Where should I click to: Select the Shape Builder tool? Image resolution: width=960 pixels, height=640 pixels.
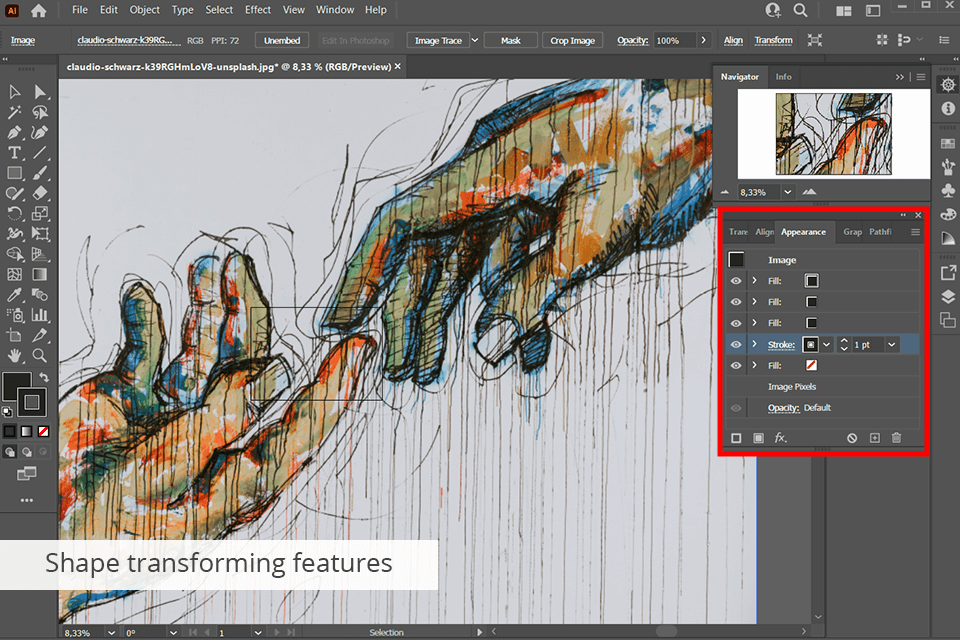tap(15, 254)
